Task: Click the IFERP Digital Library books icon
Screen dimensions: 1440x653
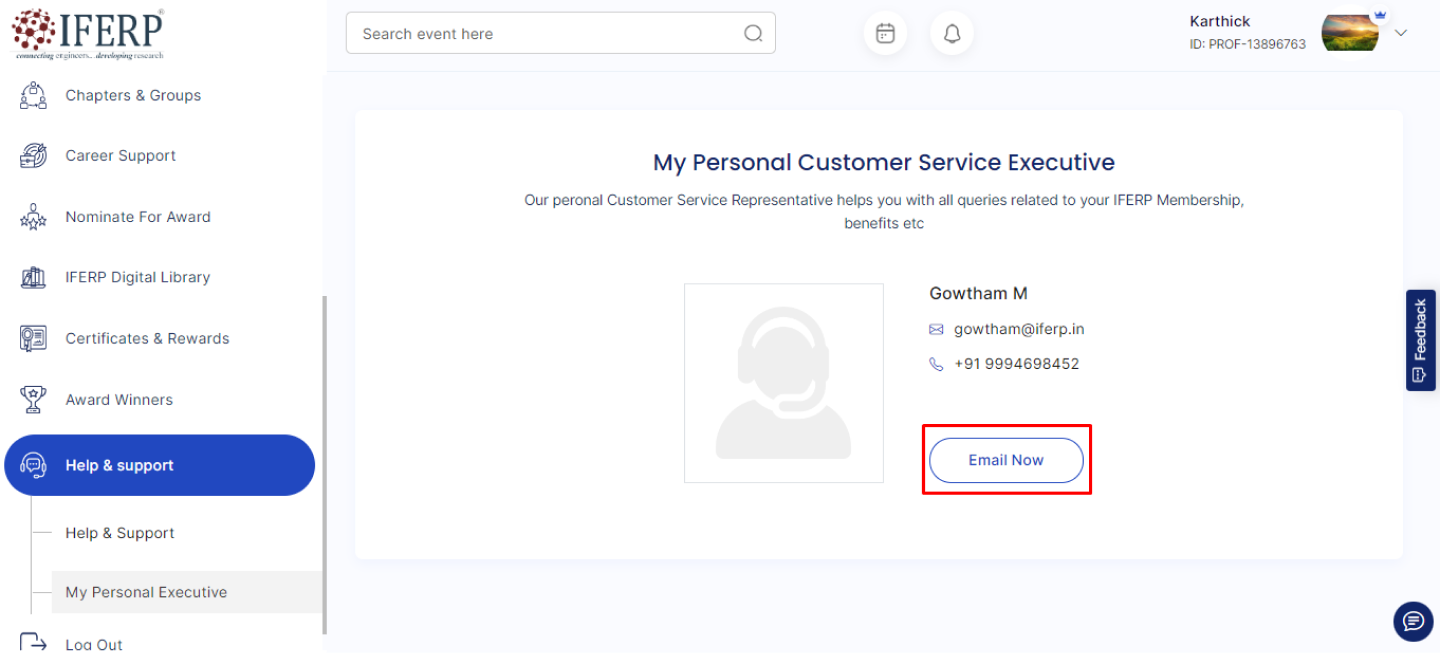Action: 33,278
